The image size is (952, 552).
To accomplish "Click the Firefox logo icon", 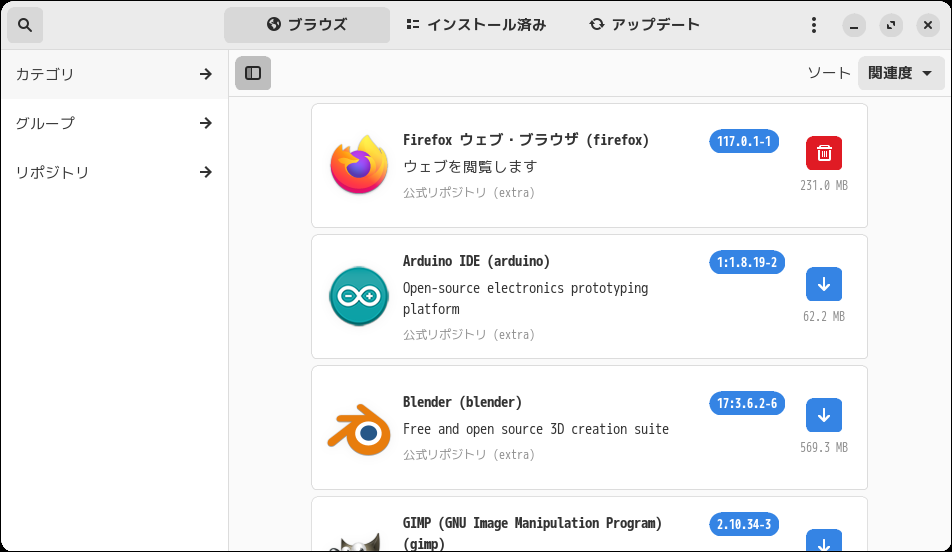I will click(x=359, y=165).
